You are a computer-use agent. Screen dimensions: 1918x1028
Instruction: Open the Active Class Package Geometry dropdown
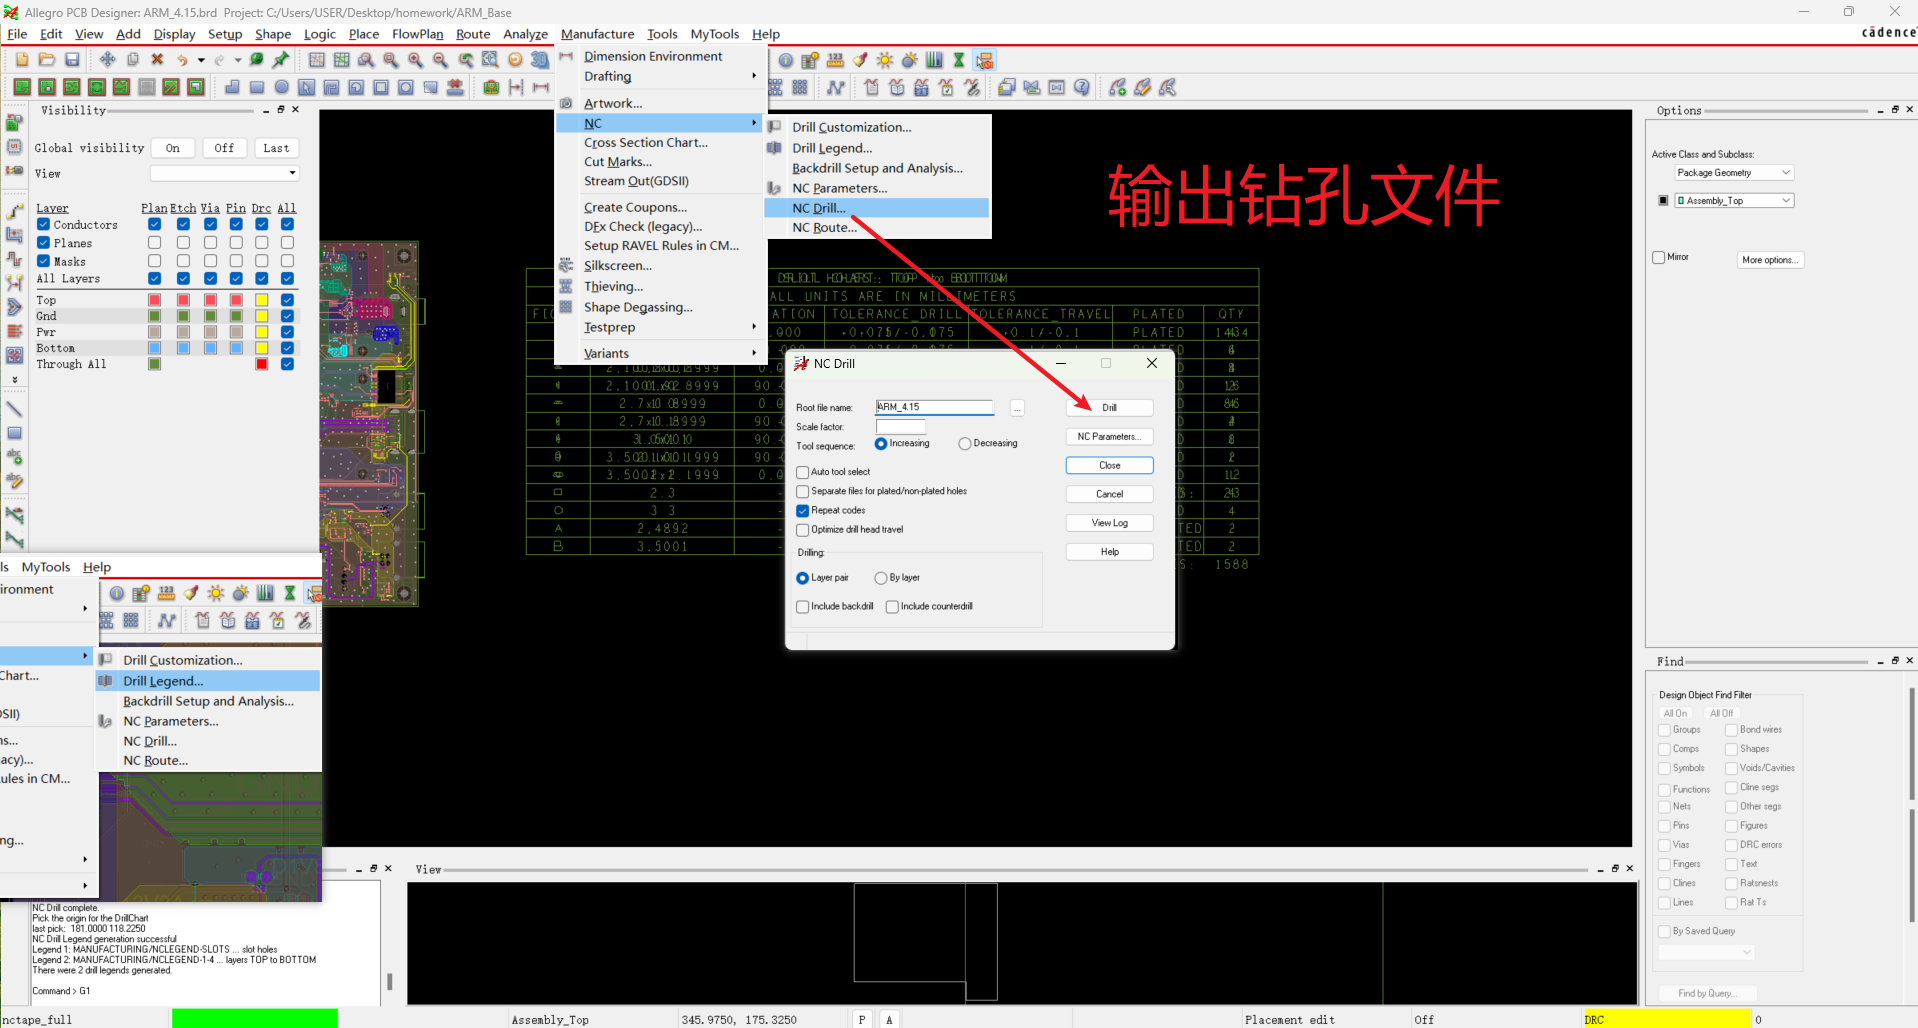(1734, 173)
